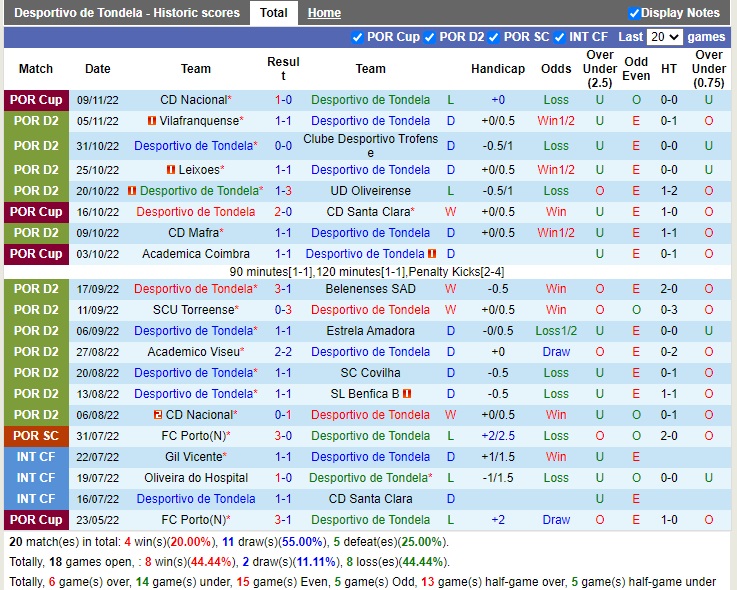Click the games over/under summary line
Screen dimensions: 737x590
(362, 582)
